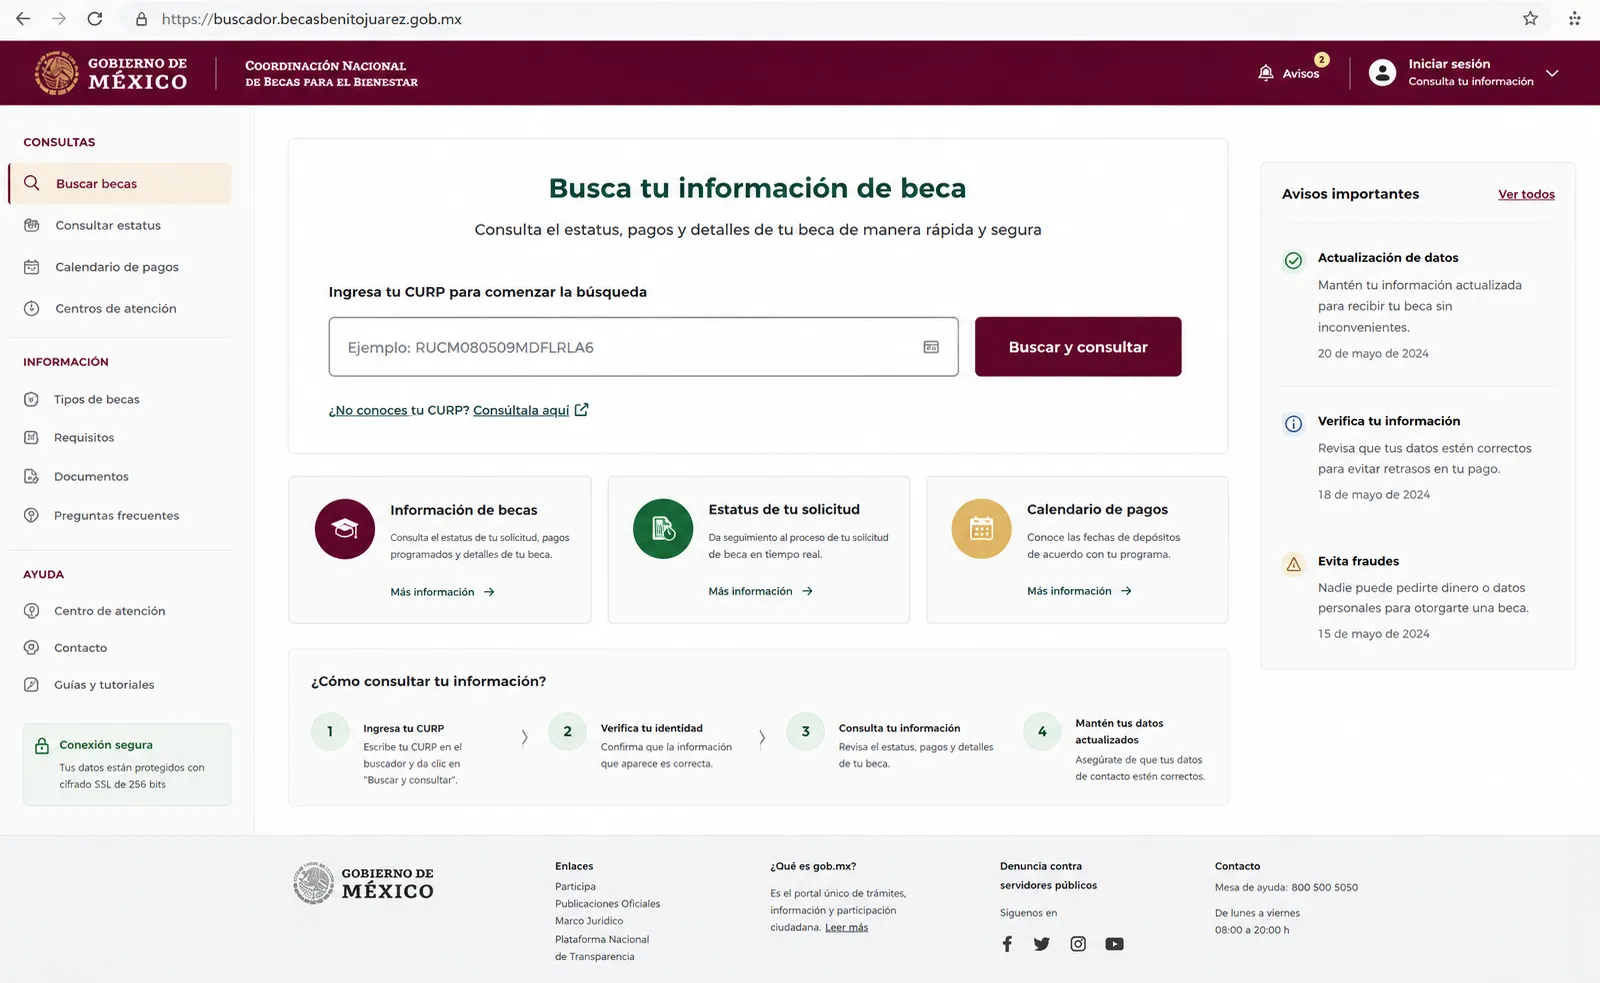The height and width of the screenshot is (983, 1600).
Task: Open the Consúltala aquí CURP link
Action: tap(531, 410)
